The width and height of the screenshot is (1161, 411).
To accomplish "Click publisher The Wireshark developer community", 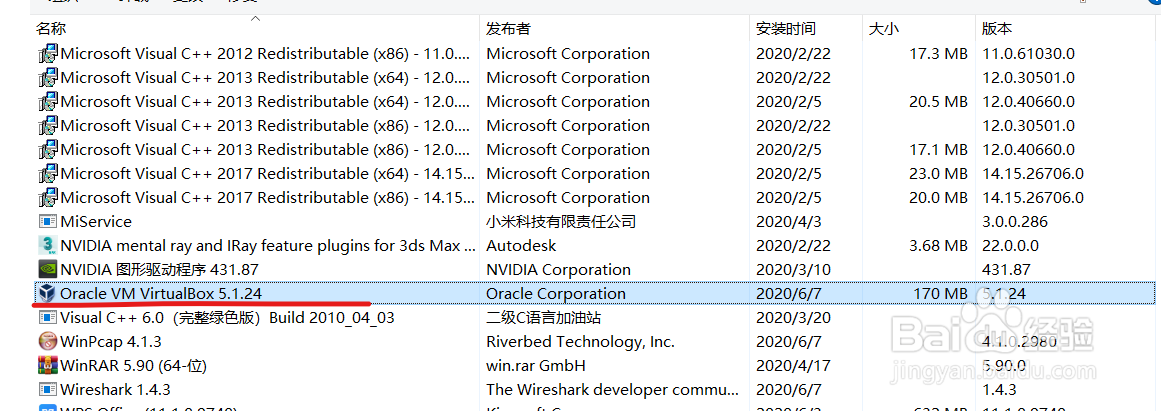I will pos(612,390).
